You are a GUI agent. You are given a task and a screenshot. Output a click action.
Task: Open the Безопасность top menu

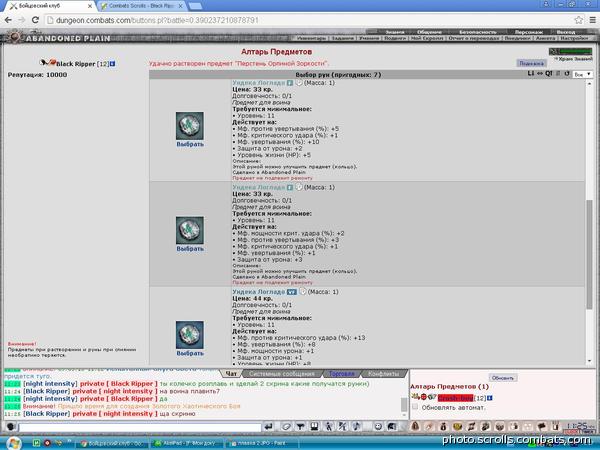[478, 32]
